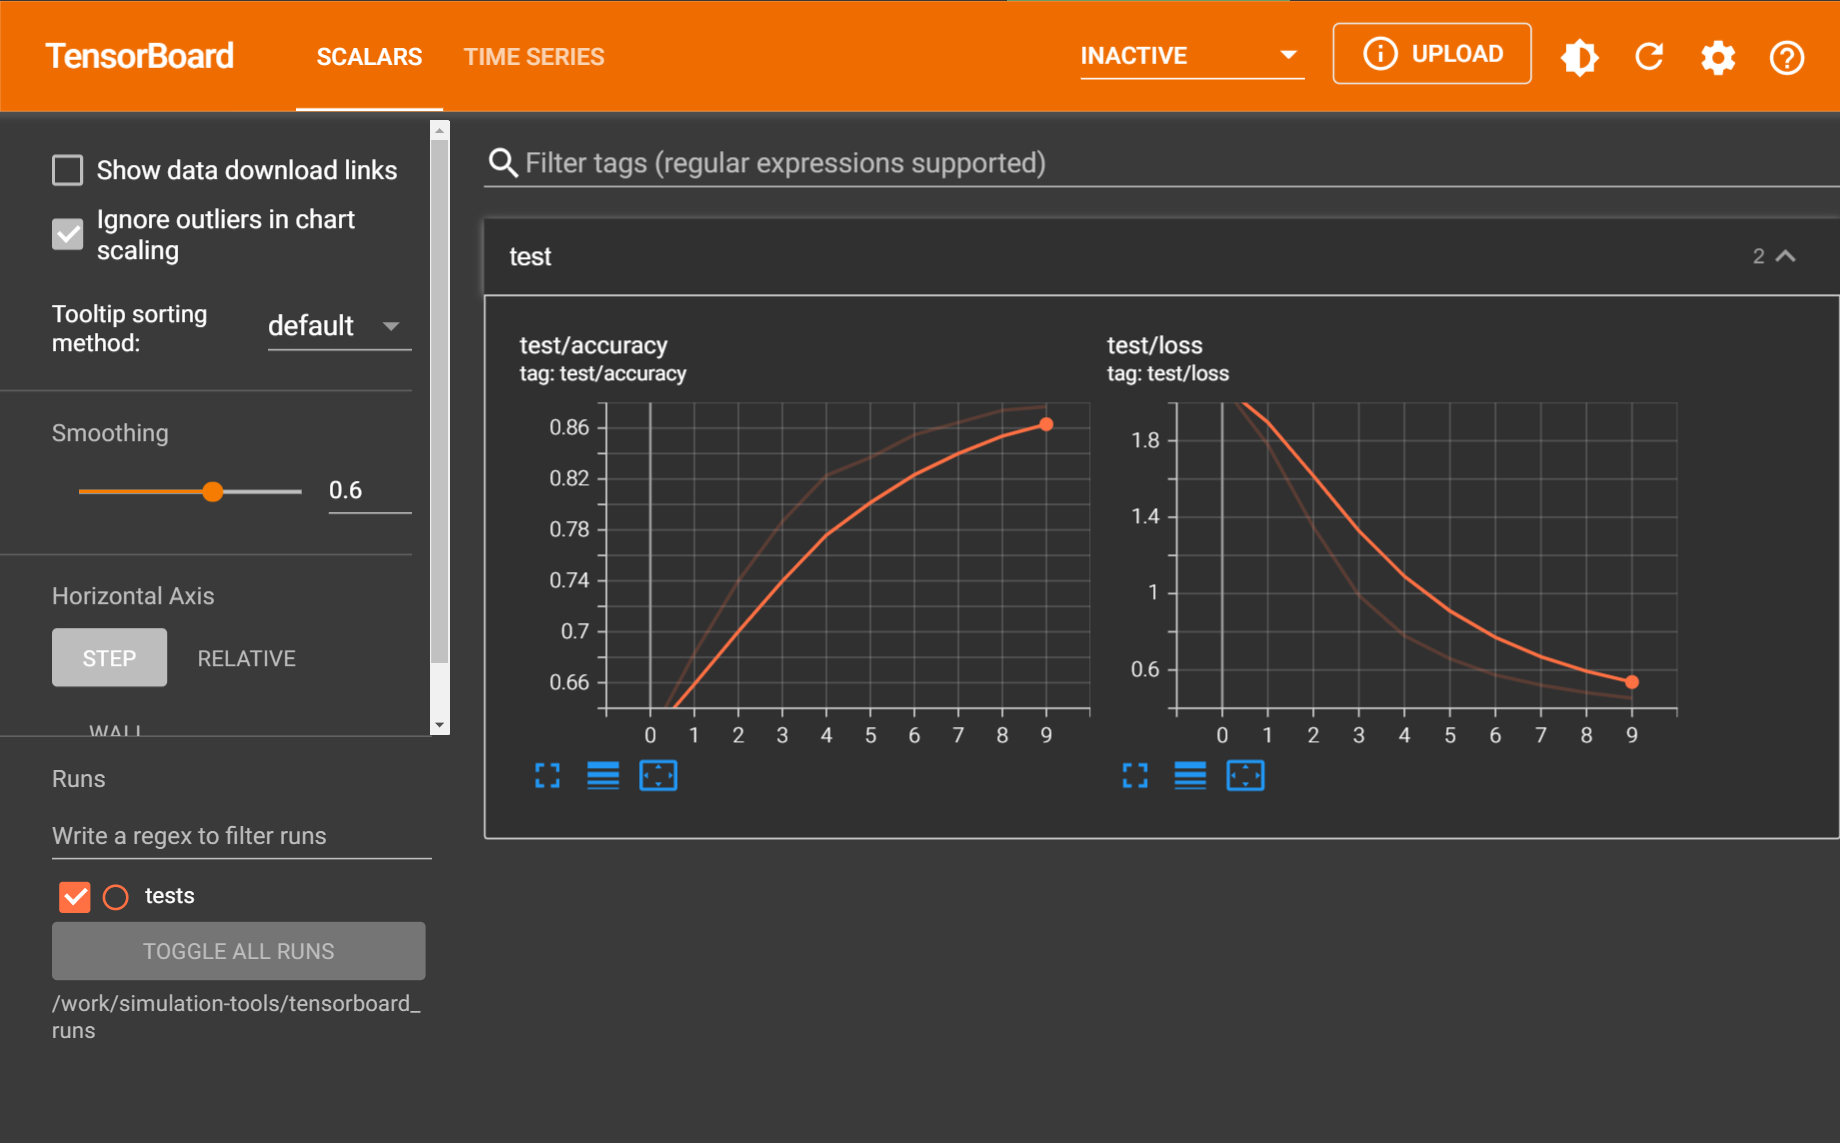Image resolution: width=1840 pixels, height=1143 pixels.
Task: Open the INACTIVE dashboards dropdown
Action: pos(1191,56)
